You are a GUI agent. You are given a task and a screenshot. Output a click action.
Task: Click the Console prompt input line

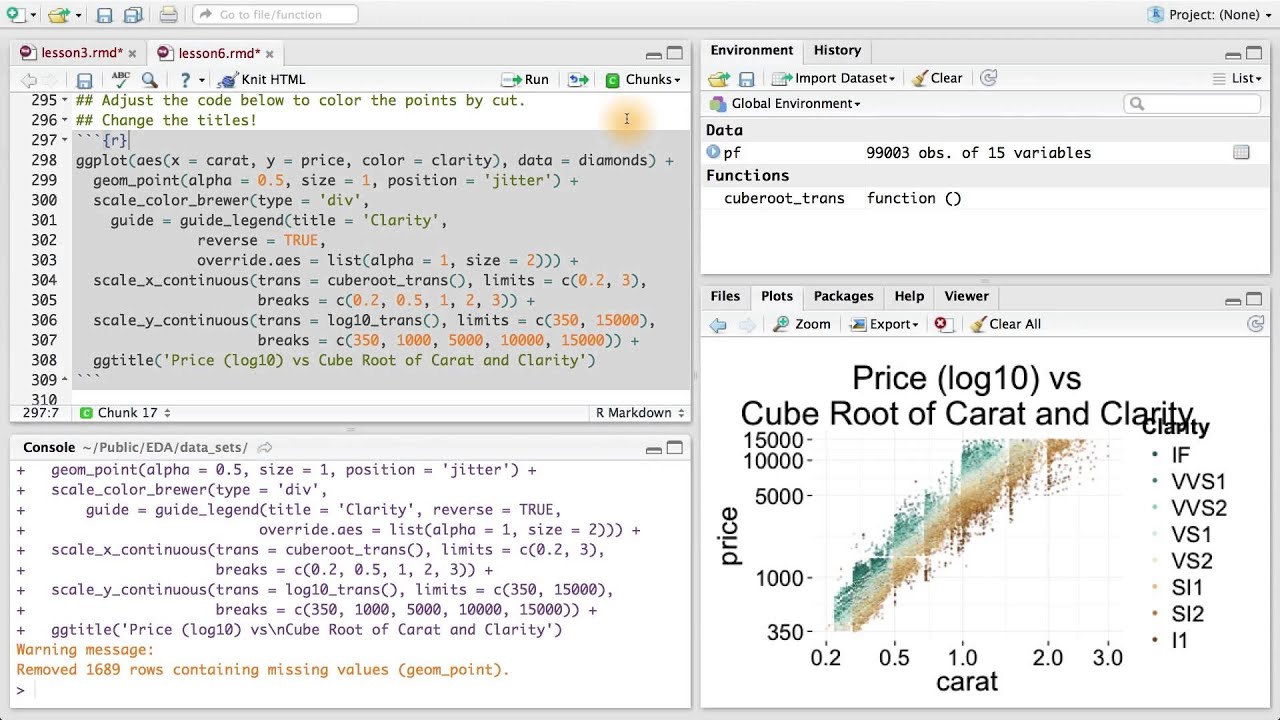[350, 690]
